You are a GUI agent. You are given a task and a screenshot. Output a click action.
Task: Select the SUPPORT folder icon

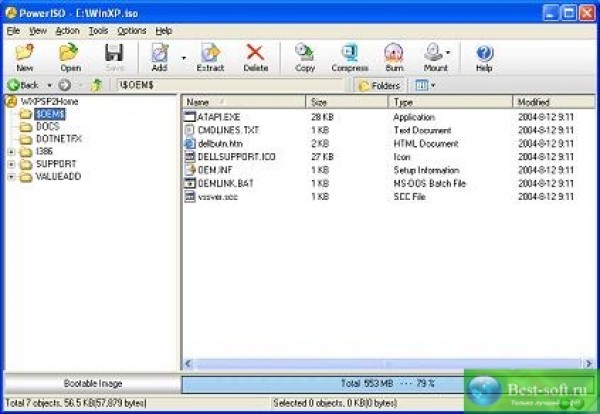click(x=26, y=165)
